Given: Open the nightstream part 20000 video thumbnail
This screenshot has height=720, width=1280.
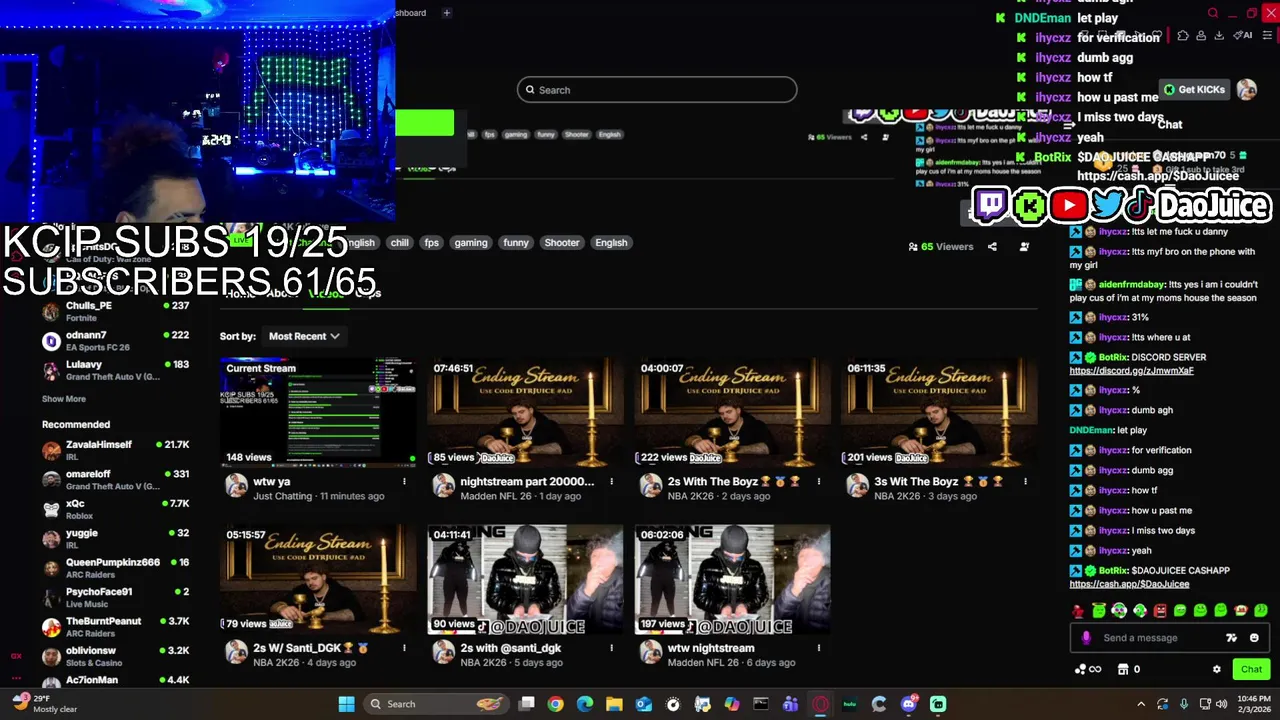Looking at the screenshot, I should pos(525,412).
